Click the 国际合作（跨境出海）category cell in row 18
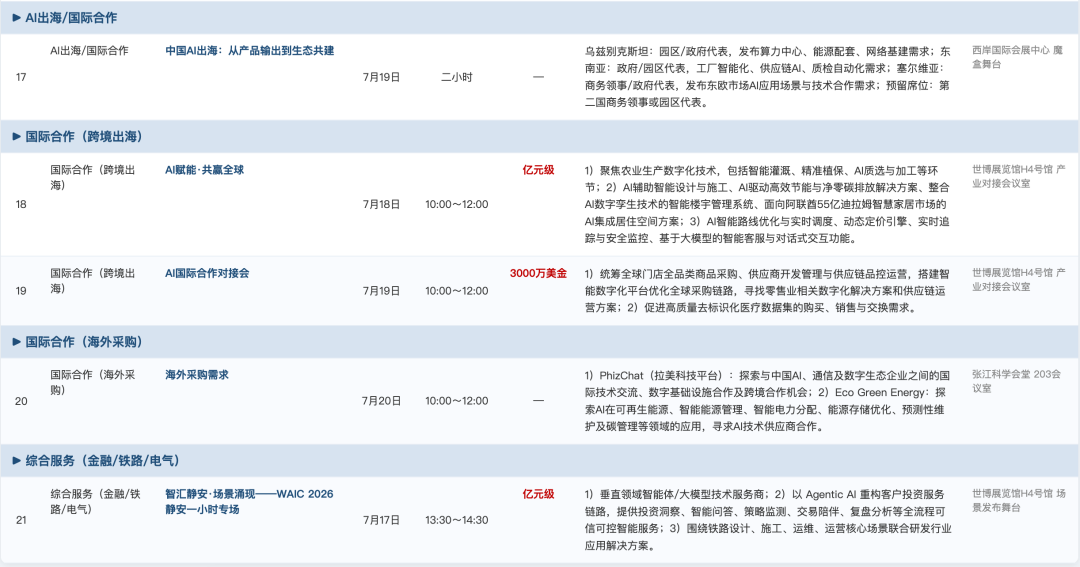This screenshot has width=1080, height=567. point(92,177)
